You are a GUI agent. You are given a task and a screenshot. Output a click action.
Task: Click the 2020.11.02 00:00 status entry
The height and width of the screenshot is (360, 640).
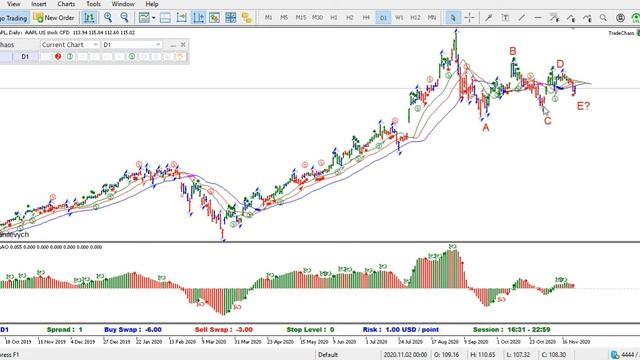405,355
